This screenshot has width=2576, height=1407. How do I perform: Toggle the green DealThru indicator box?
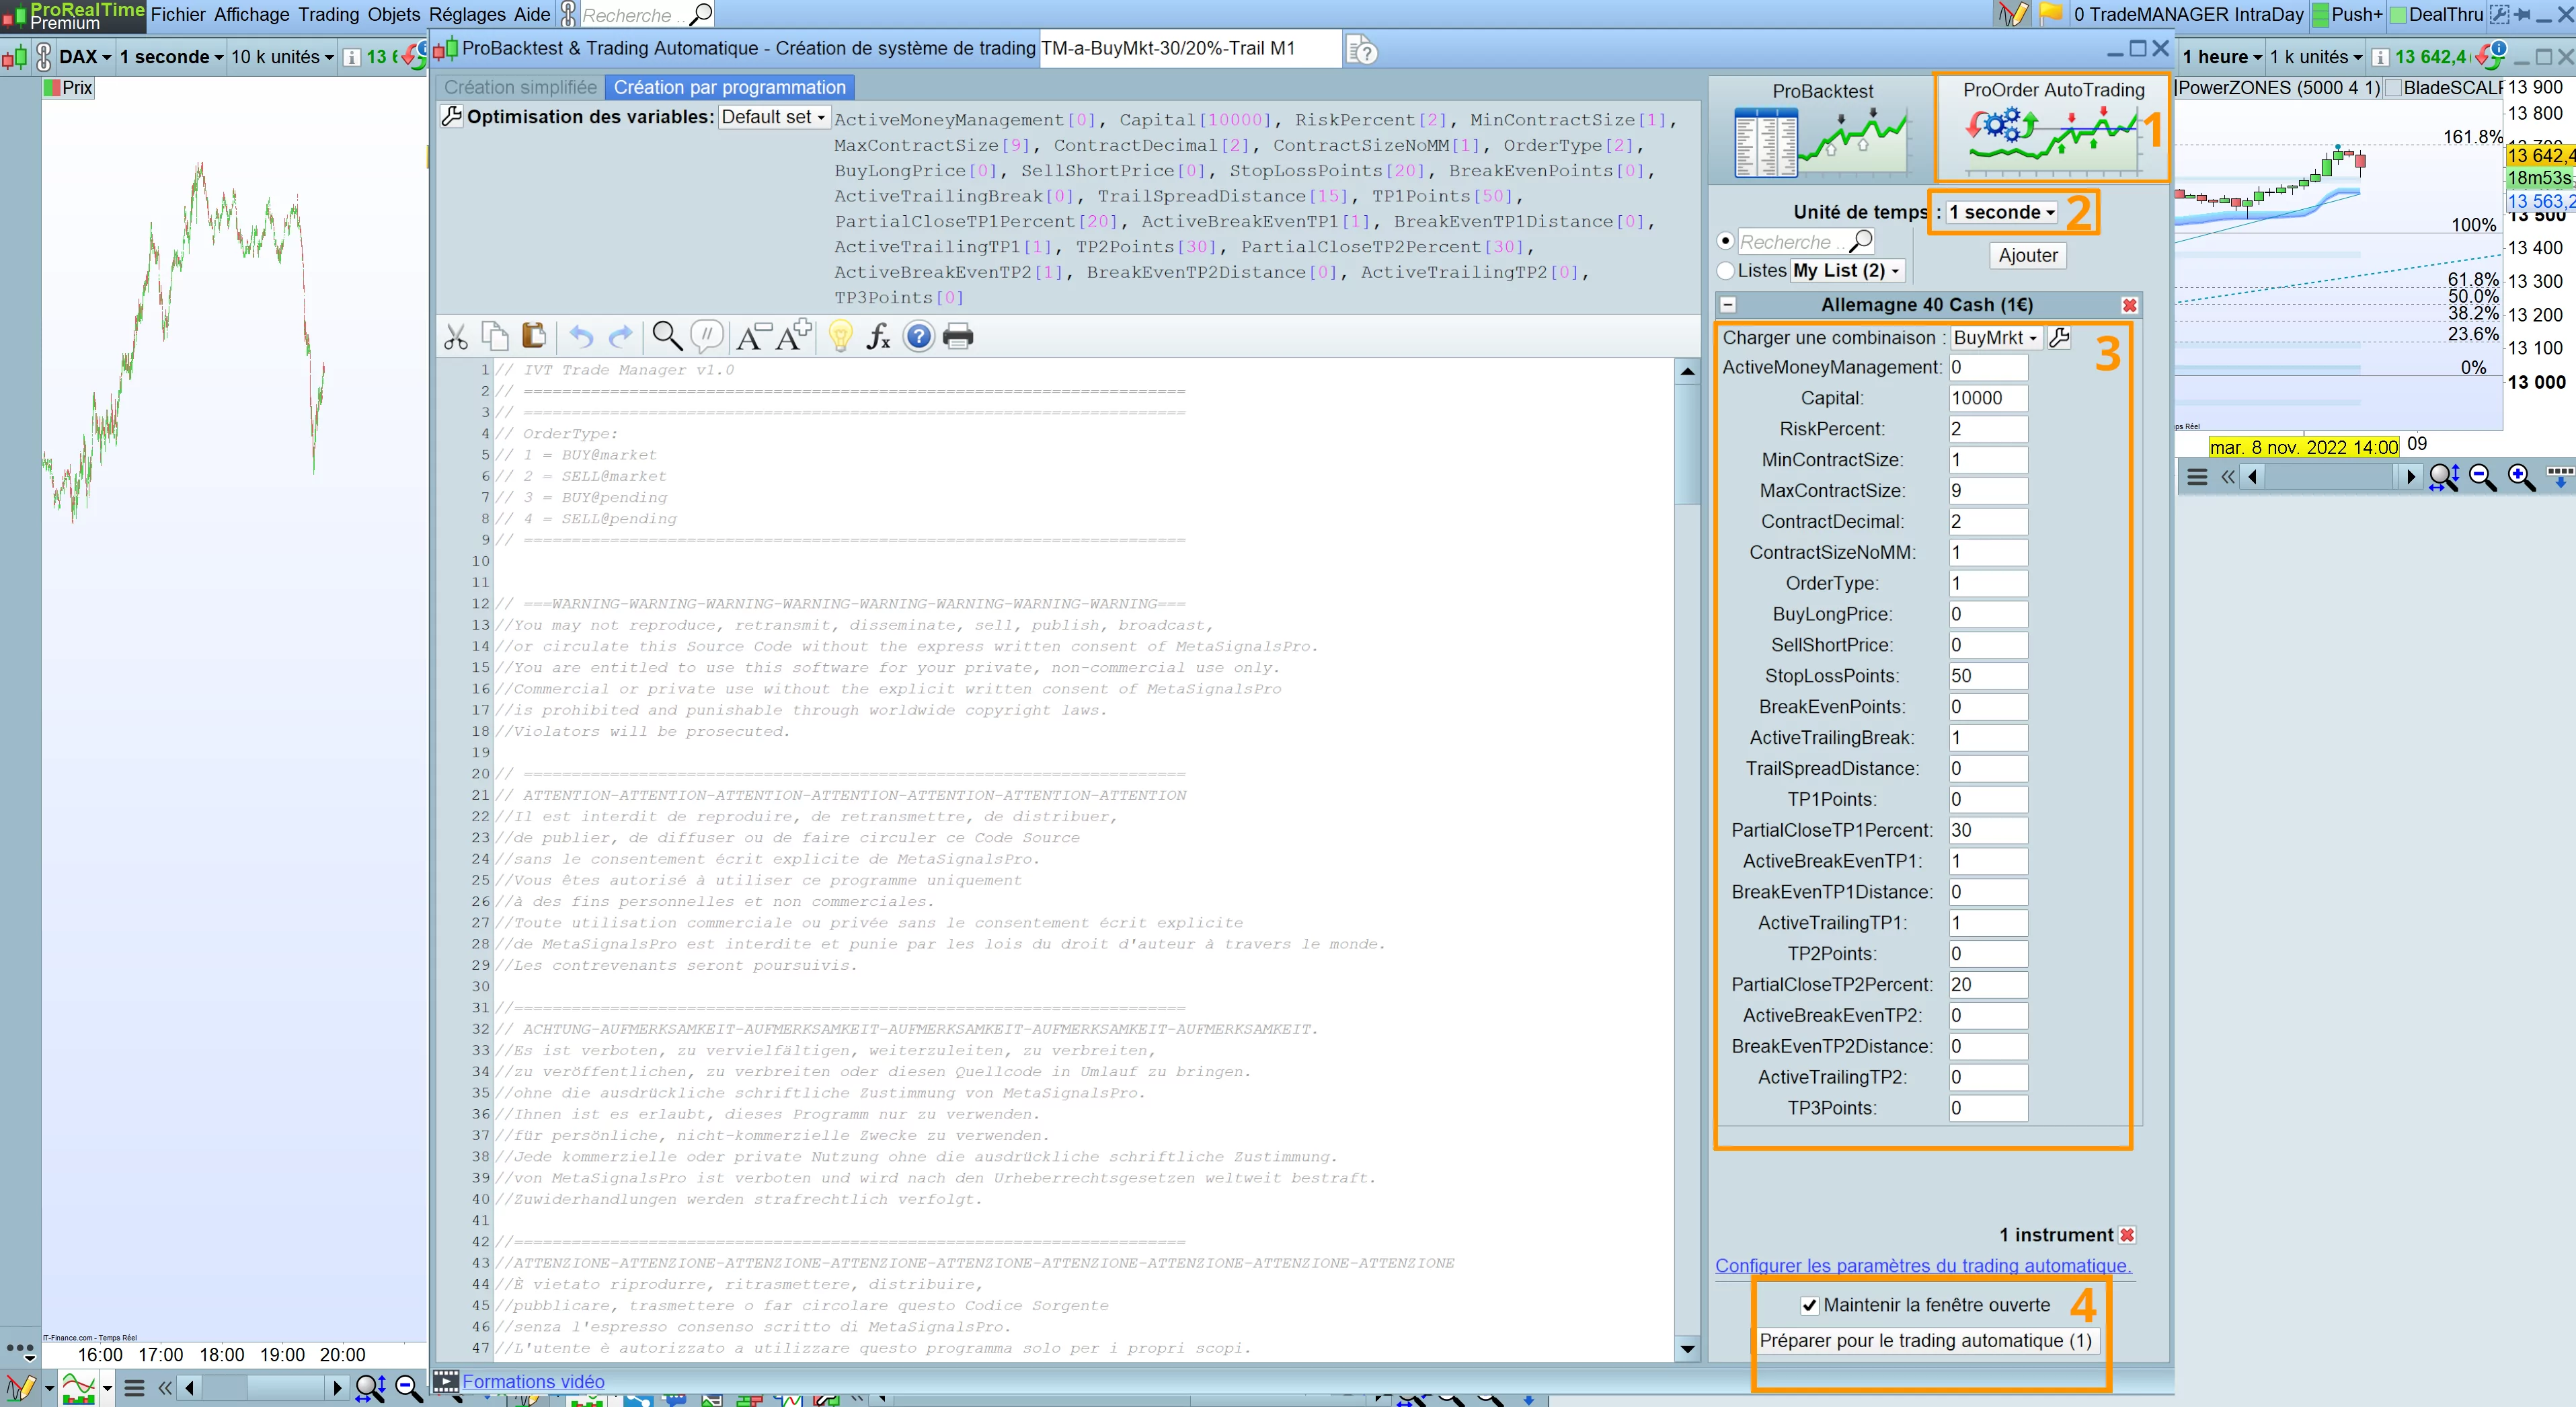pyautogui.click(x=2397, y=15)
